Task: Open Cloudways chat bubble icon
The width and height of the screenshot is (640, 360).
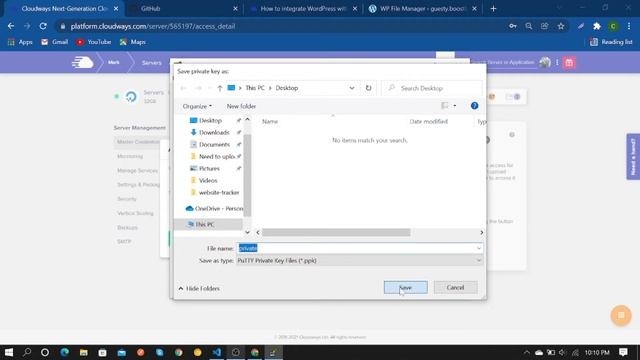Action: (x=621, y=315)
